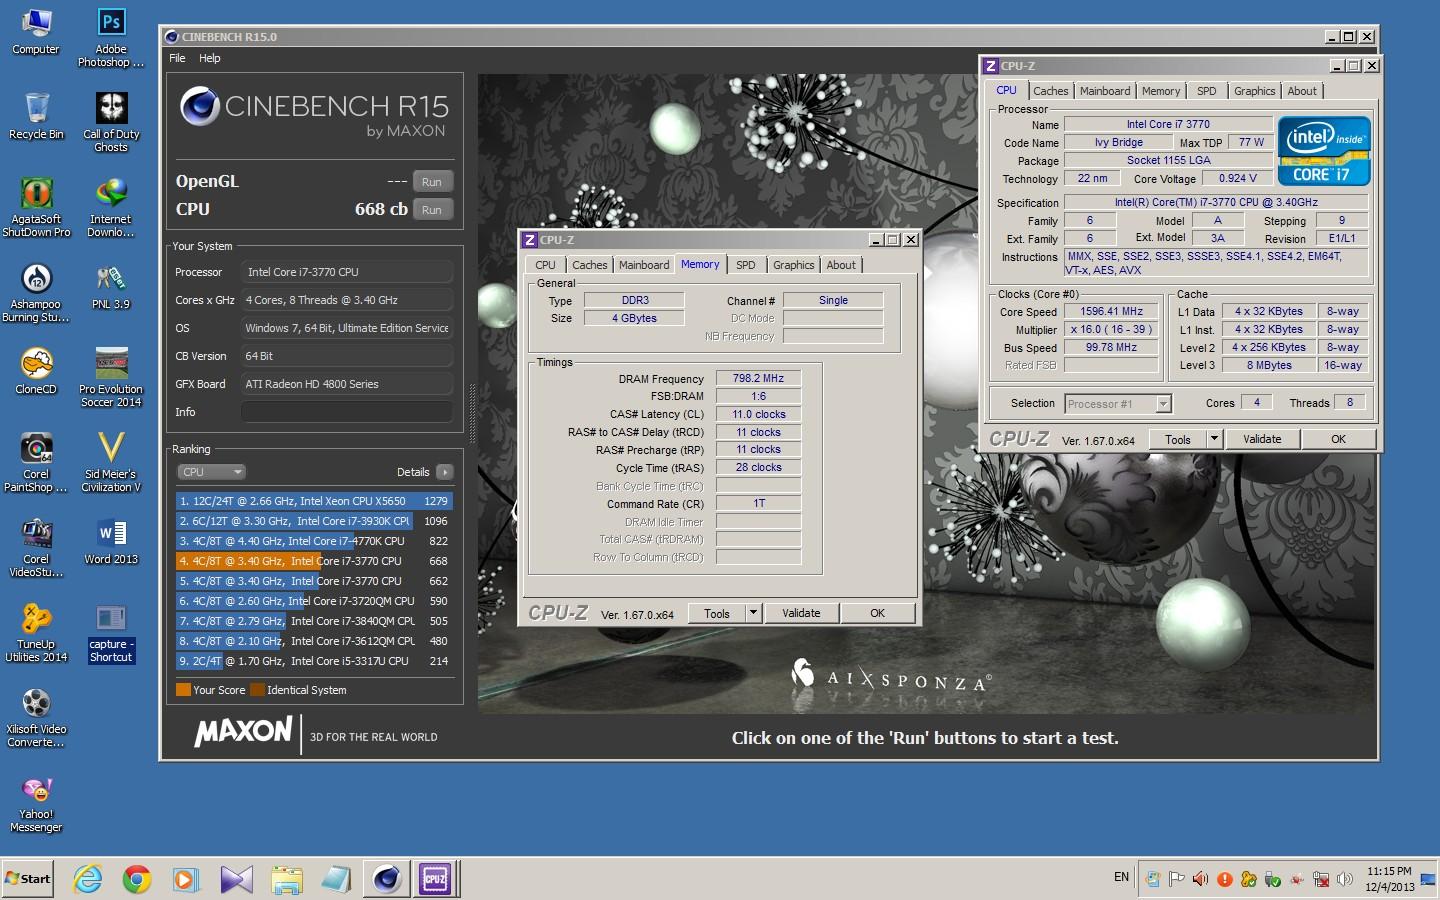Switch to CPU tab in Memory CPU-Z window

(x=545, y=265)
